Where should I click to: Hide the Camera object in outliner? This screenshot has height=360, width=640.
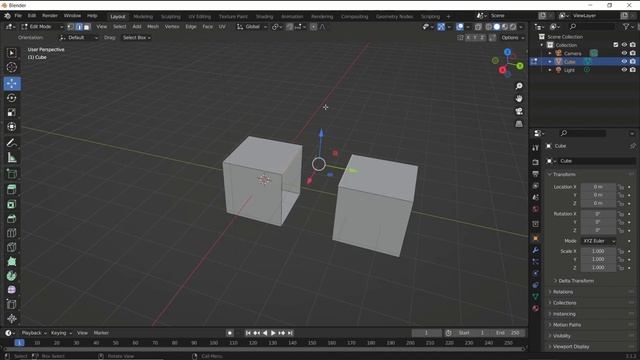click(624, 53)
